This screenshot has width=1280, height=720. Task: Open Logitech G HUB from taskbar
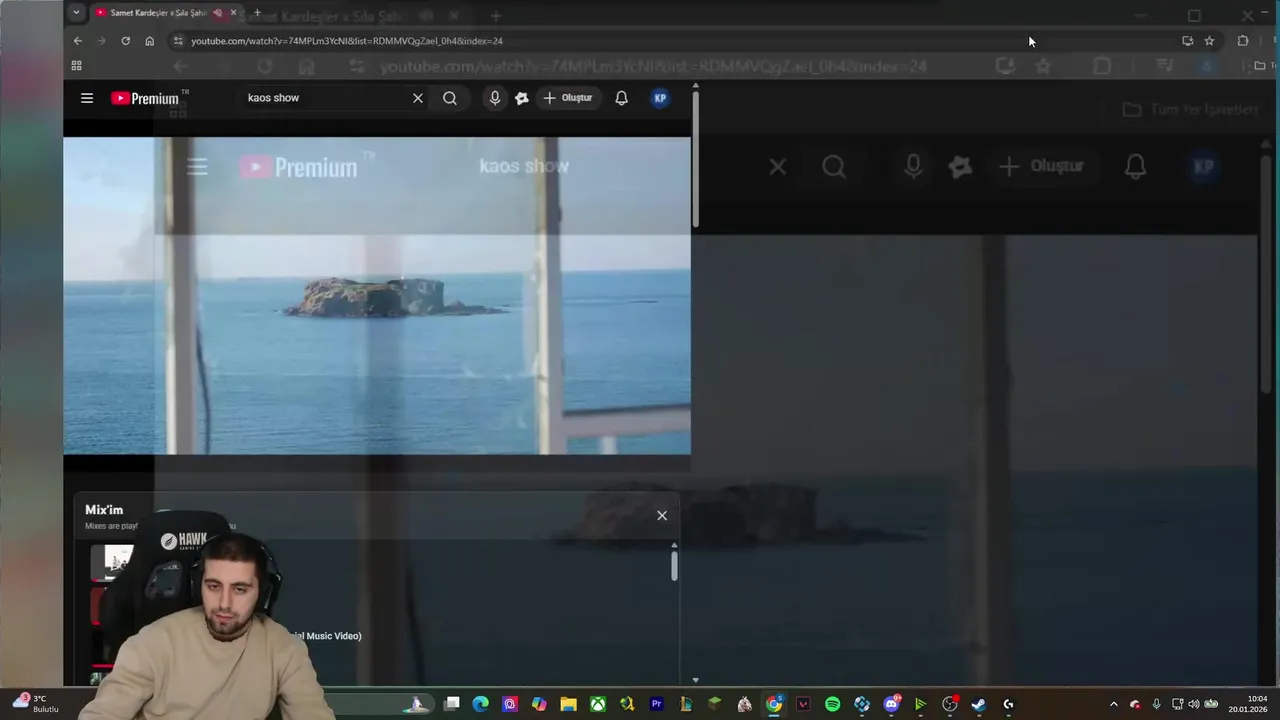(1008, 704)
